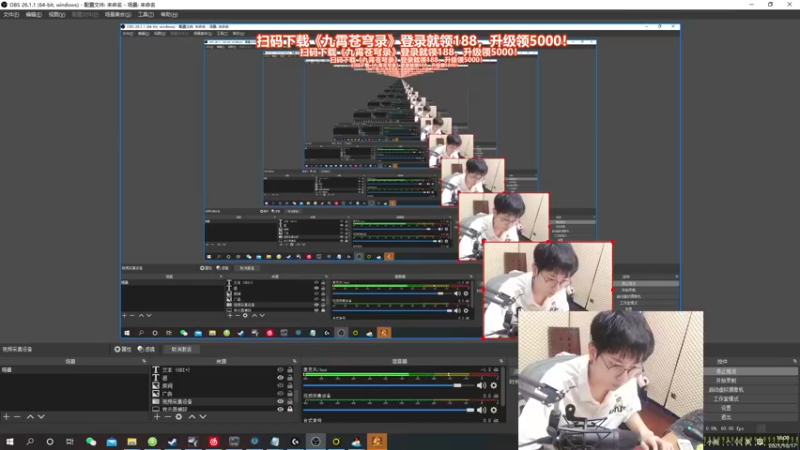The image size is (800, 450).
Task: Toggle visibility of 视频采集设备 source
Action: pos(280,402)
